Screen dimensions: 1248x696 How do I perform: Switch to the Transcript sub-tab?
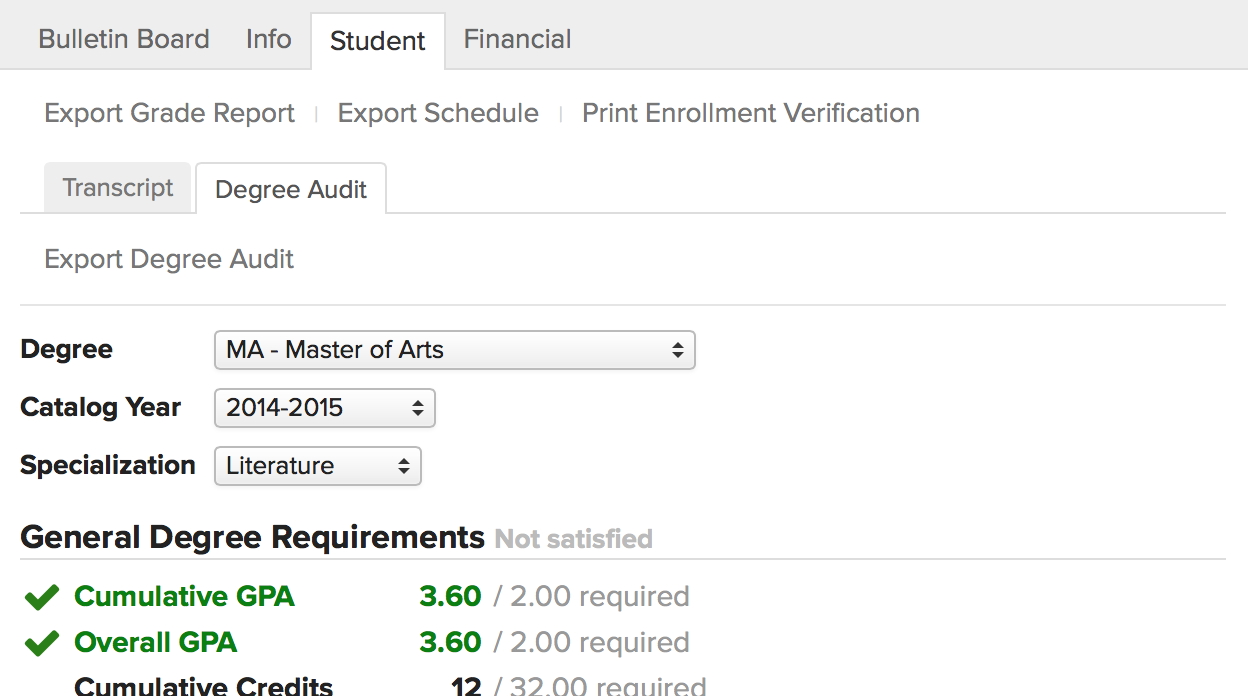coord(118,188)
